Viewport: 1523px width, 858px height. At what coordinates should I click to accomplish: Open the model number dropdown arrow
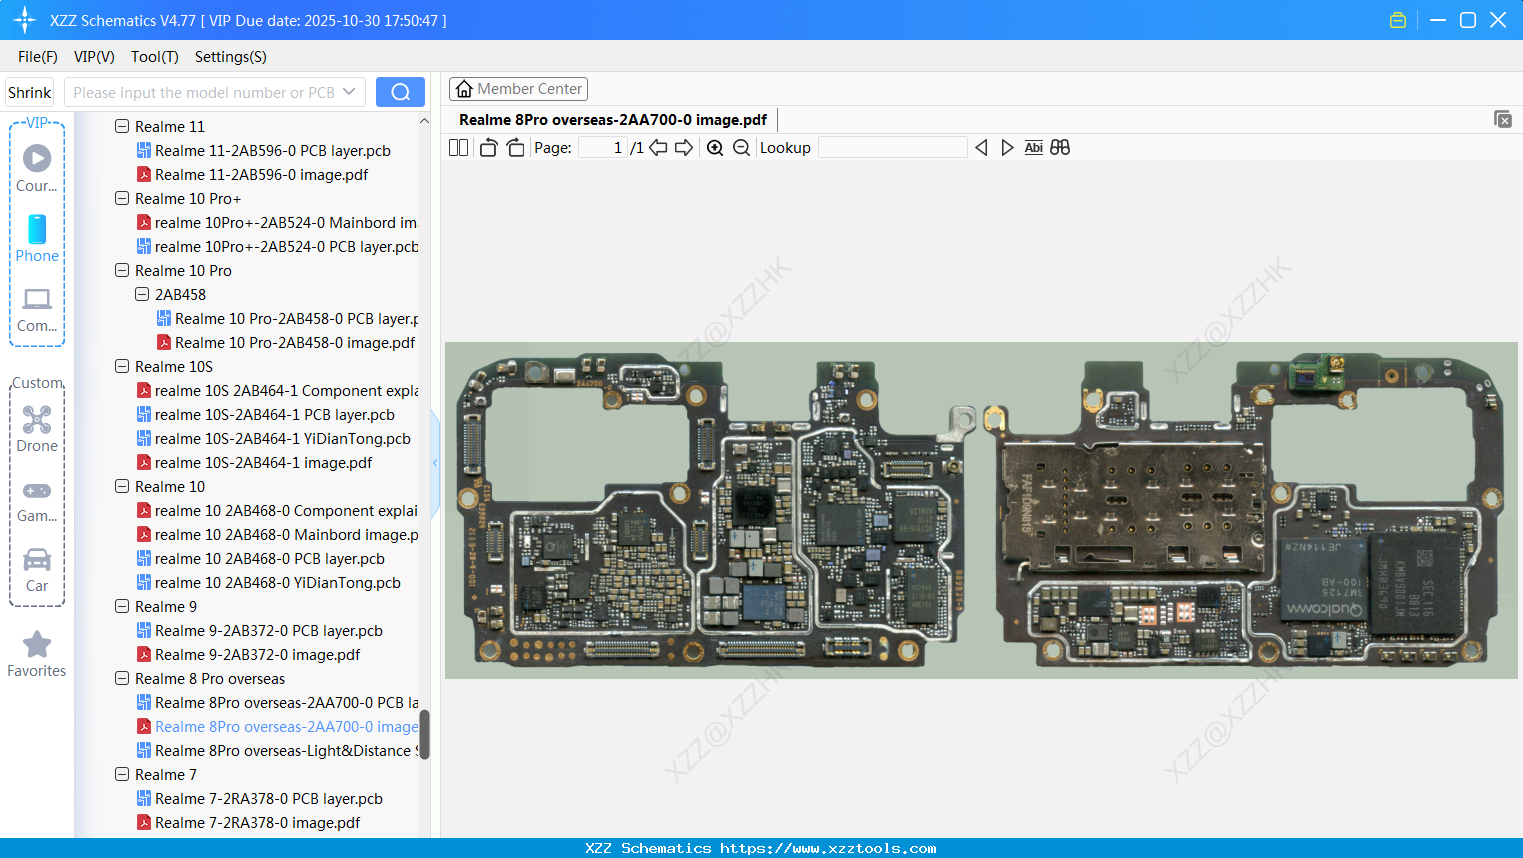(x=349, y=92)
